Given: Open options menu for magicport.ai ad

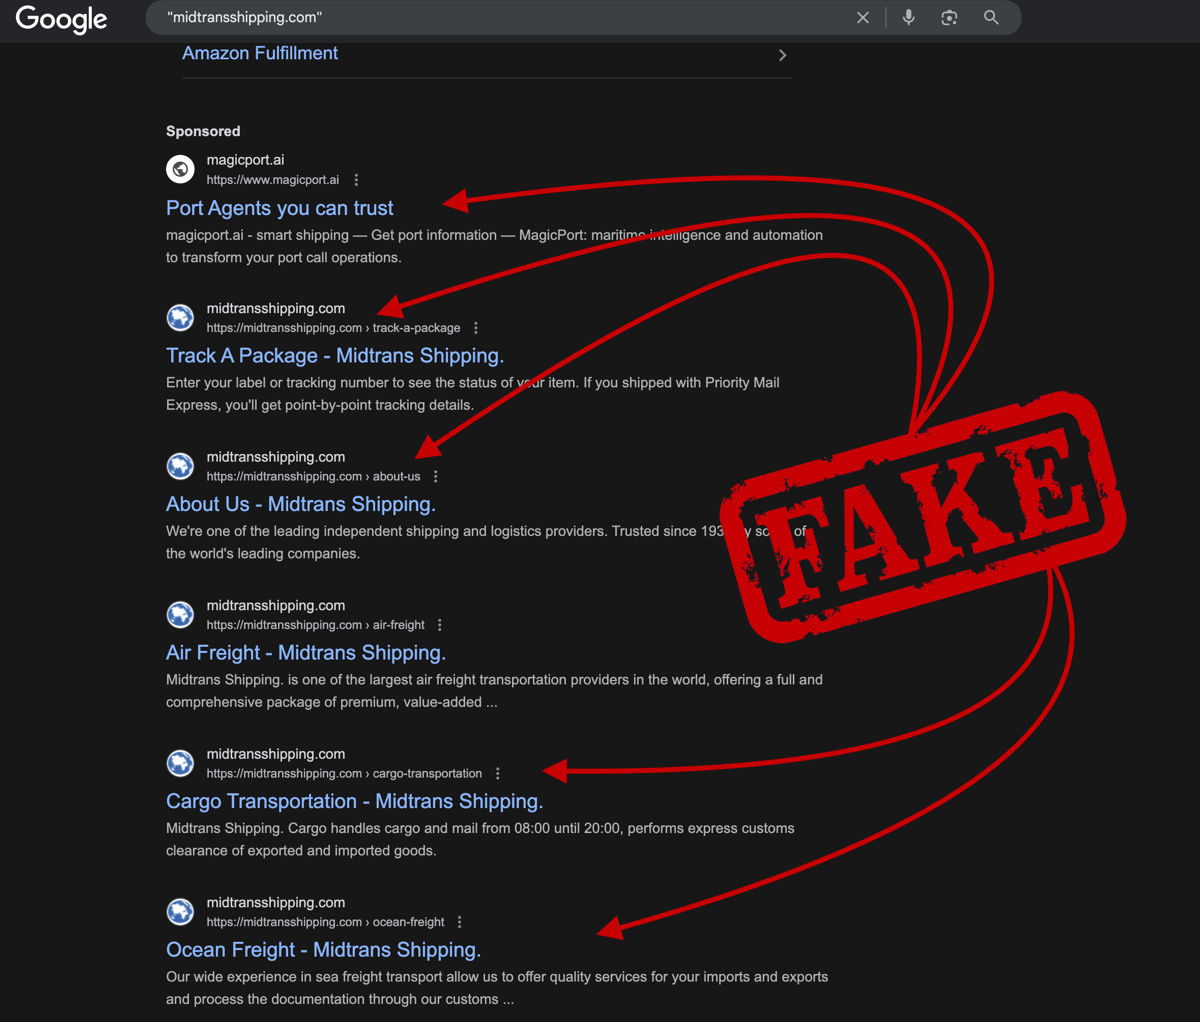Looking at the screenshot, I should click(356, 180).
